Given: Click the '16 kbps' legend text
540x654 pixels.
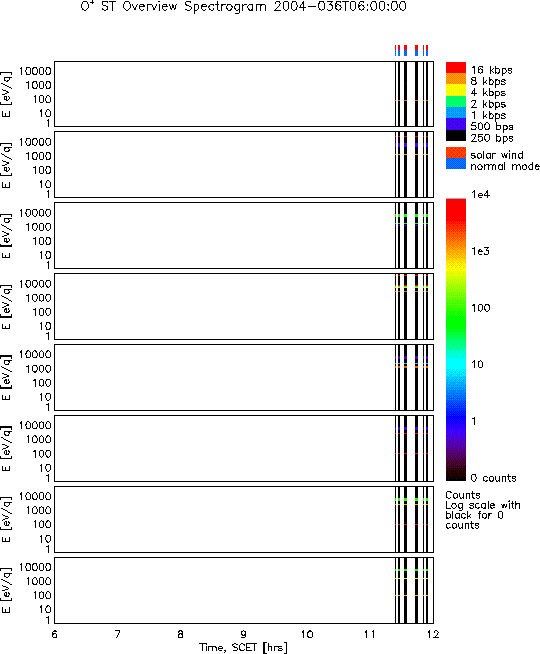Looking at the screenshot, I should coord(492,70).
